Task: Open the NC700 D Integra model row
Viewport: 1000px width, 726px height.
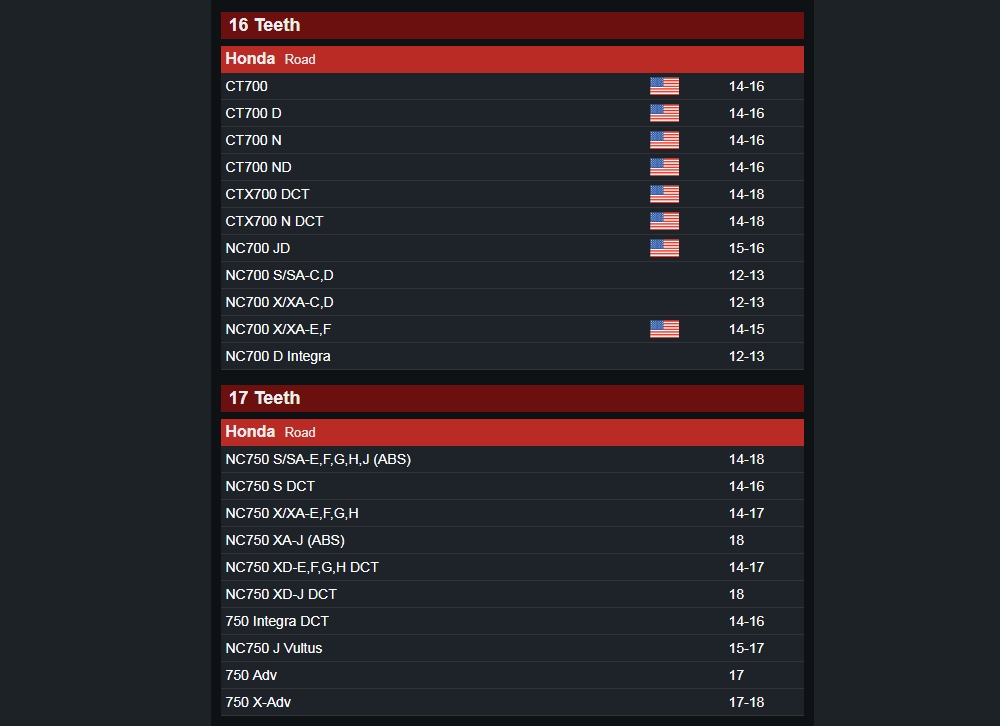Action: [x=512, y=356]
